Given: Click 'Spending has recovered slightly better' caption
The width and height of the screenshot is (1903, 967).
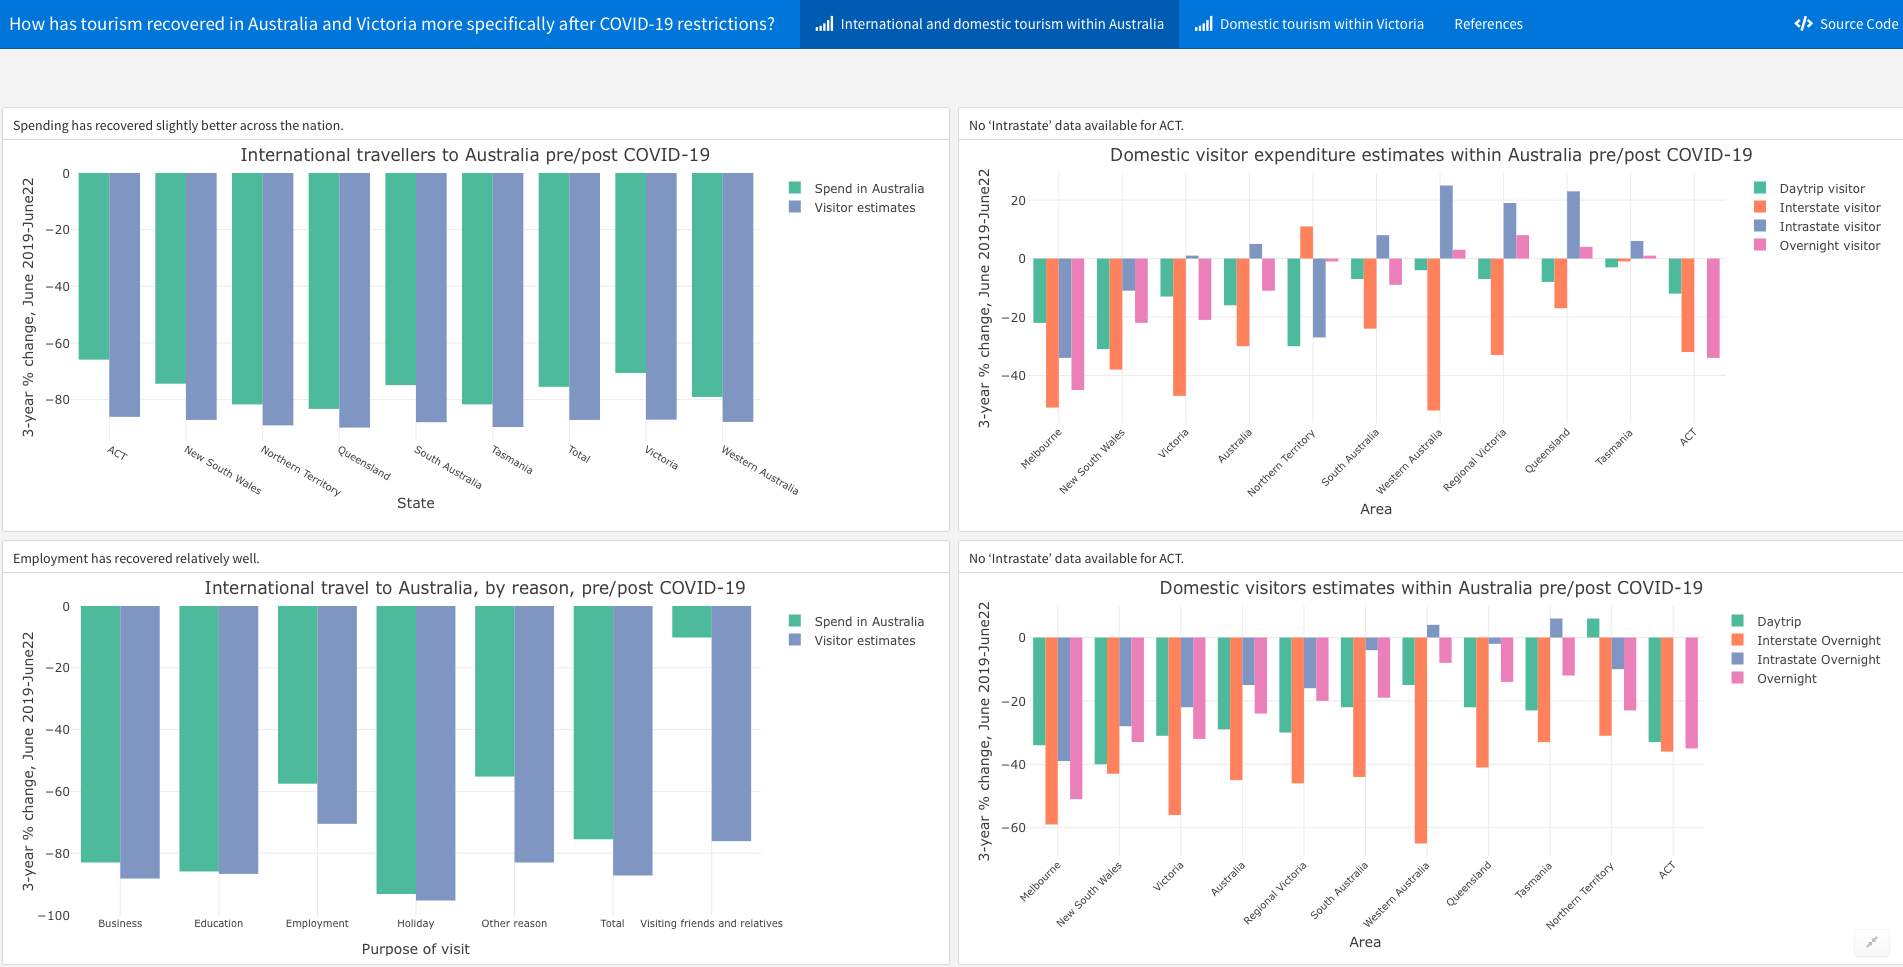Looking at the screenshot, I should click(178, 125).
